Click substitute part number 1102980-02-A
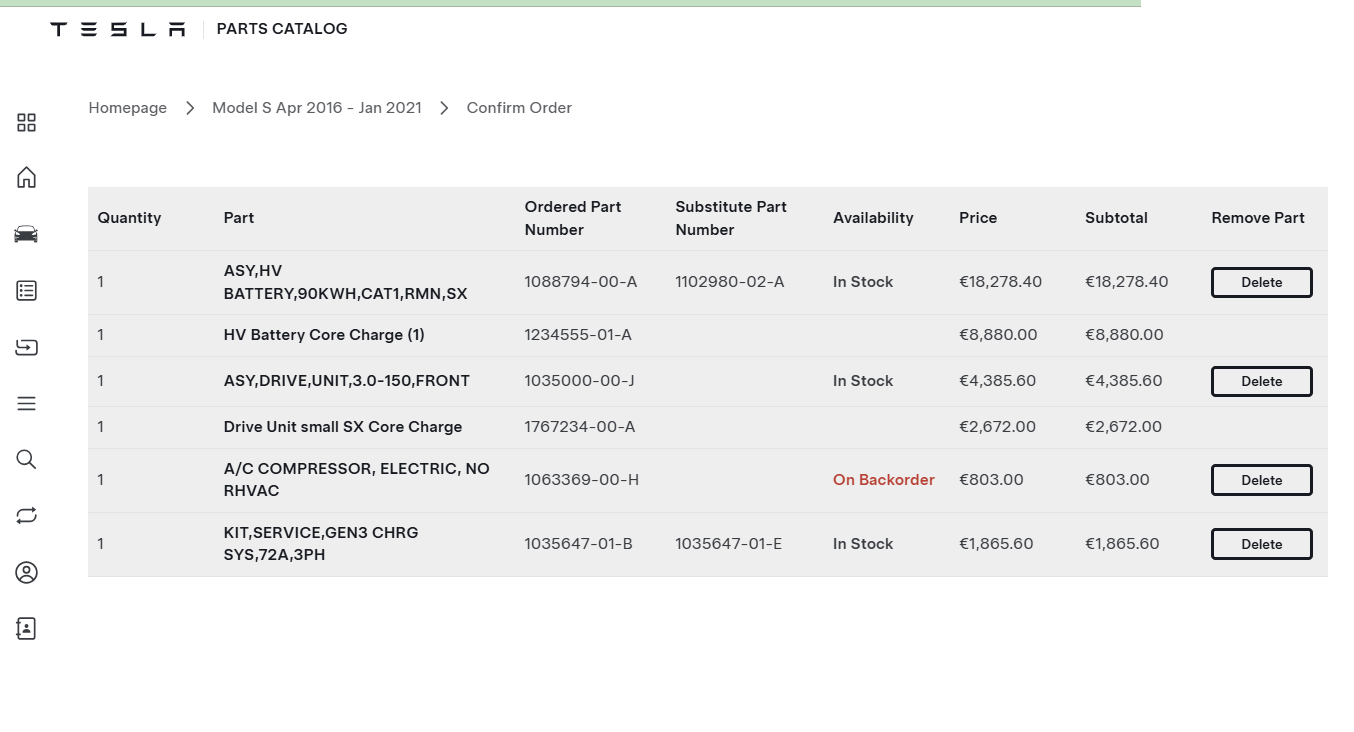The height and width of the screenshot is (732, 1354). 730,282
